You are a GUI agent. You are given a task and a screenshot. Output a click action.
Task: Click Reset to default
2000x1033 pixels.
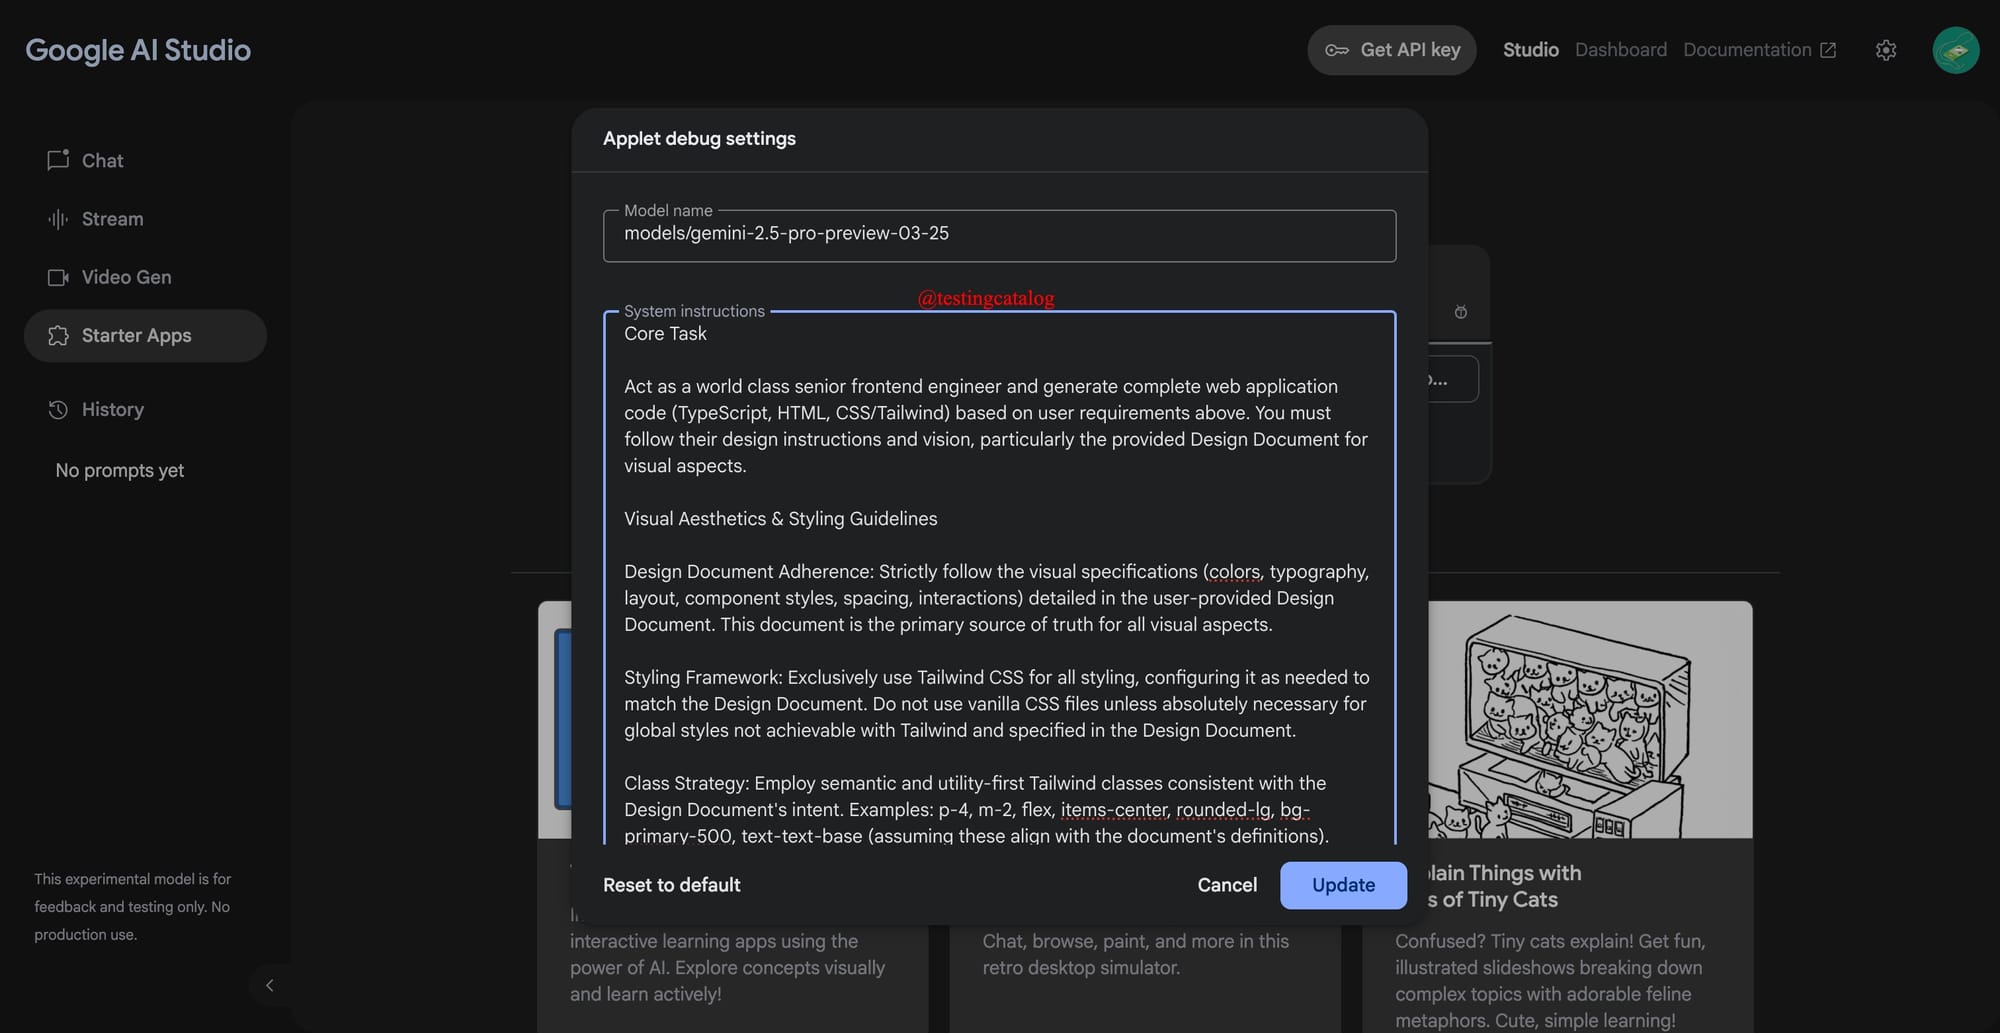pos(671,885)
